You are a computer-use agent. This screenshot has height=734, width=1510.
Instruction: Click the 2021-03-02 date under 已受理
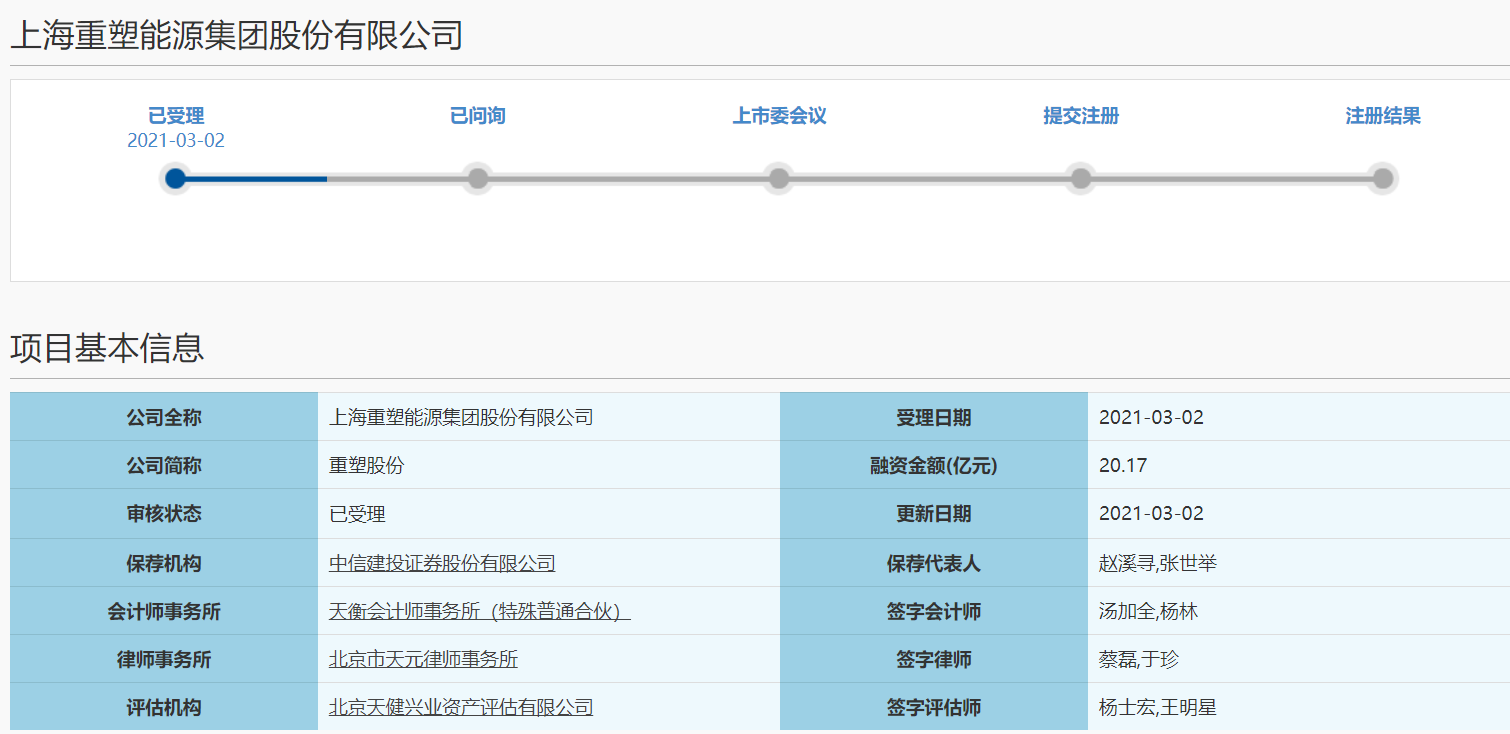(x=176, y=141)
